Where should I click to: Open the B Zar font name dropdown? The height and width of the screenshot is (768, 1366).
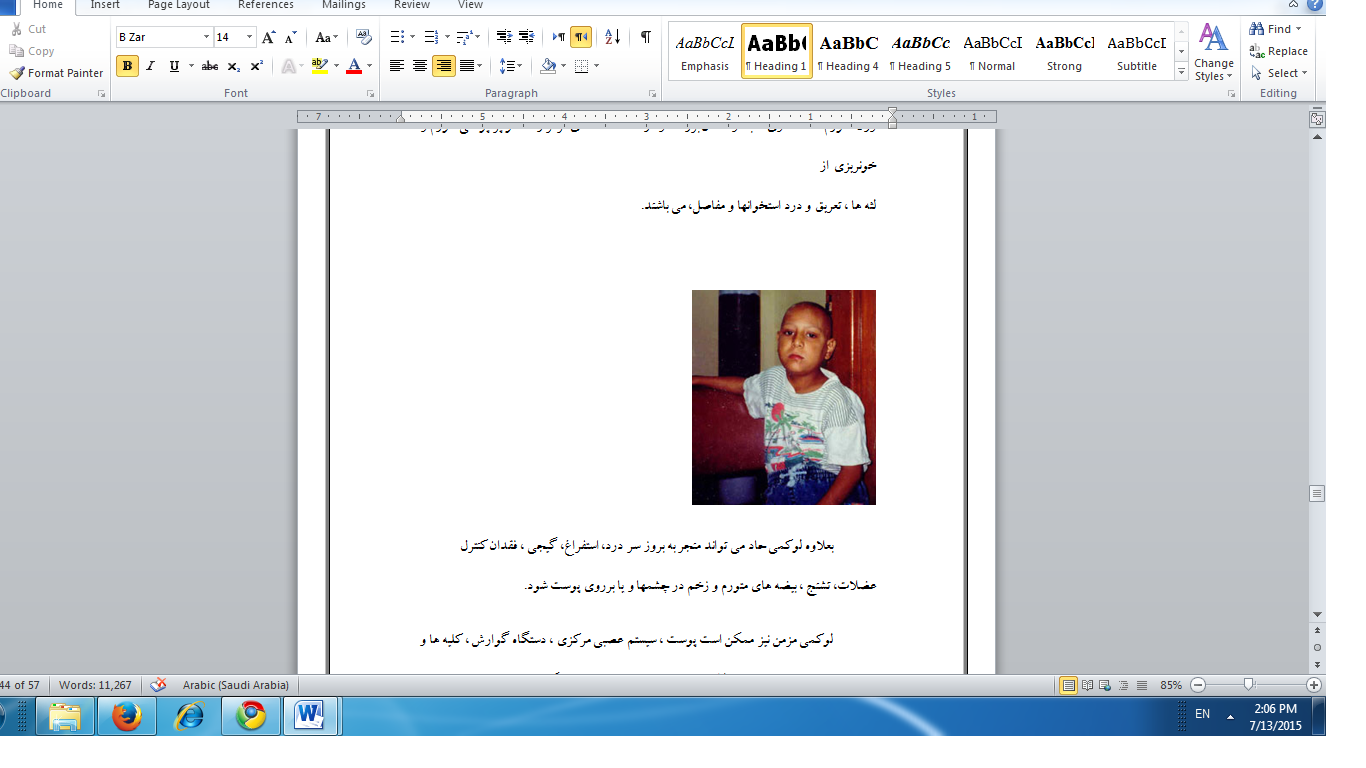(x=207, y=37)
